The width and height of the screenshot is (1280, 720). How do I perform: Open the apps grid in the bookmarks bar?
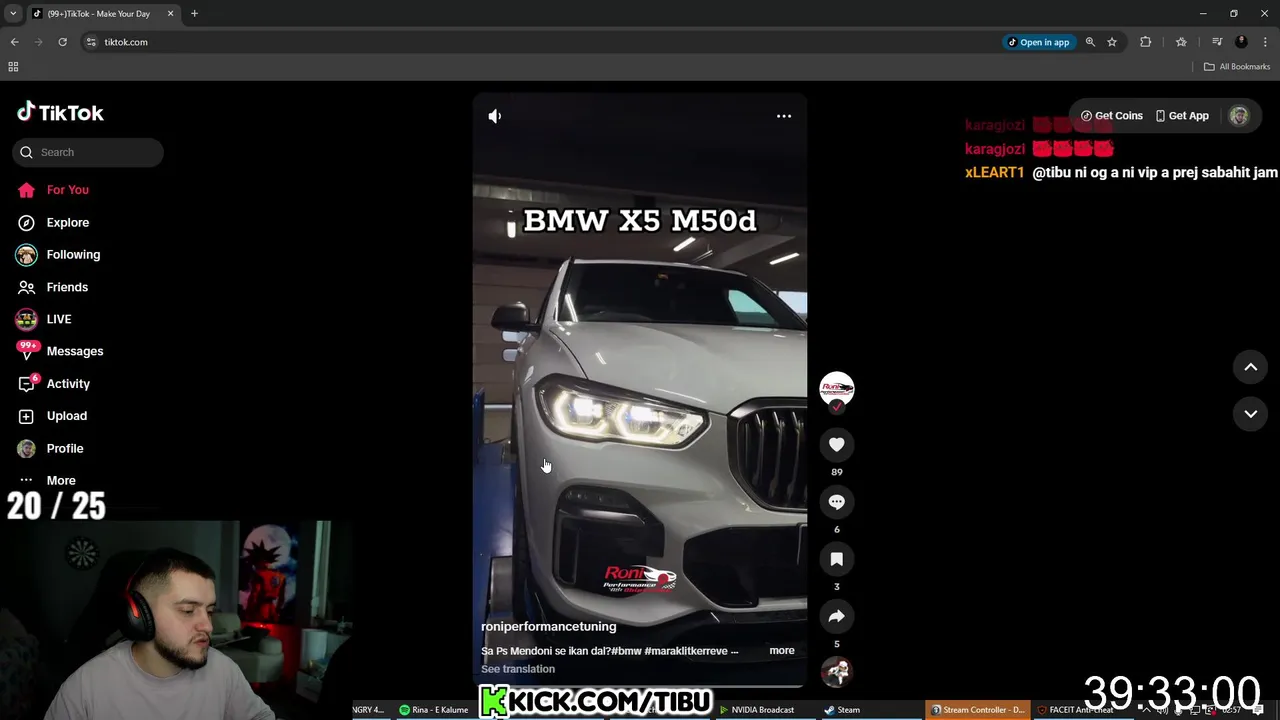[13, 67]
